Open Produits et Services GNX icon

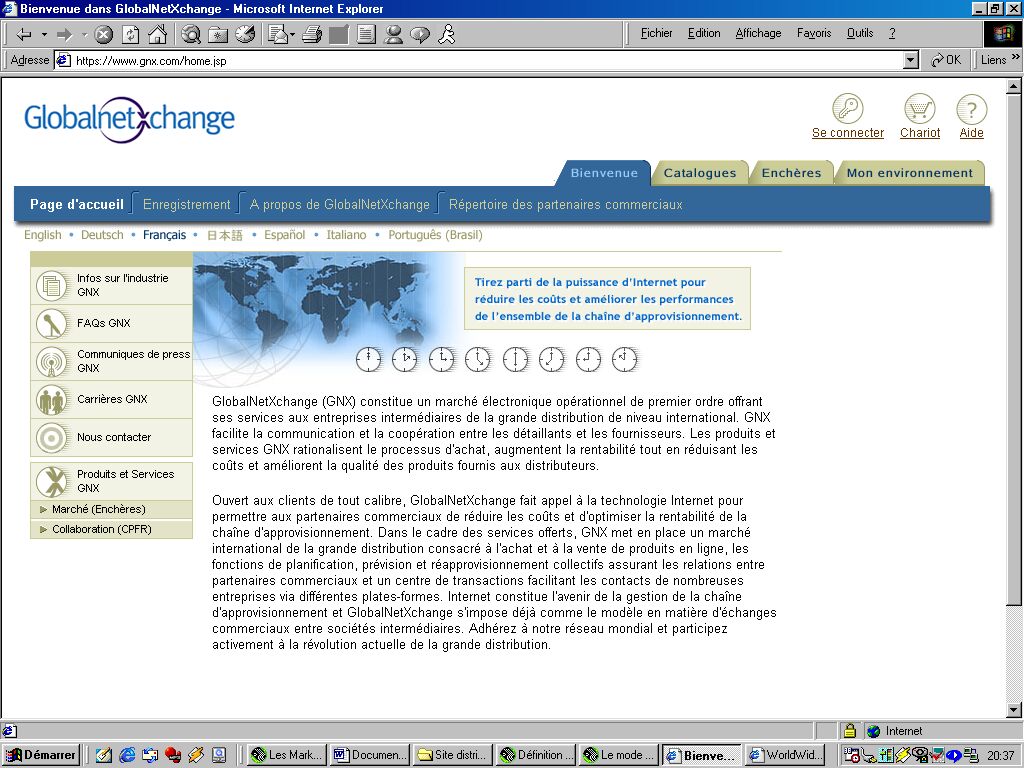(52, 481)
